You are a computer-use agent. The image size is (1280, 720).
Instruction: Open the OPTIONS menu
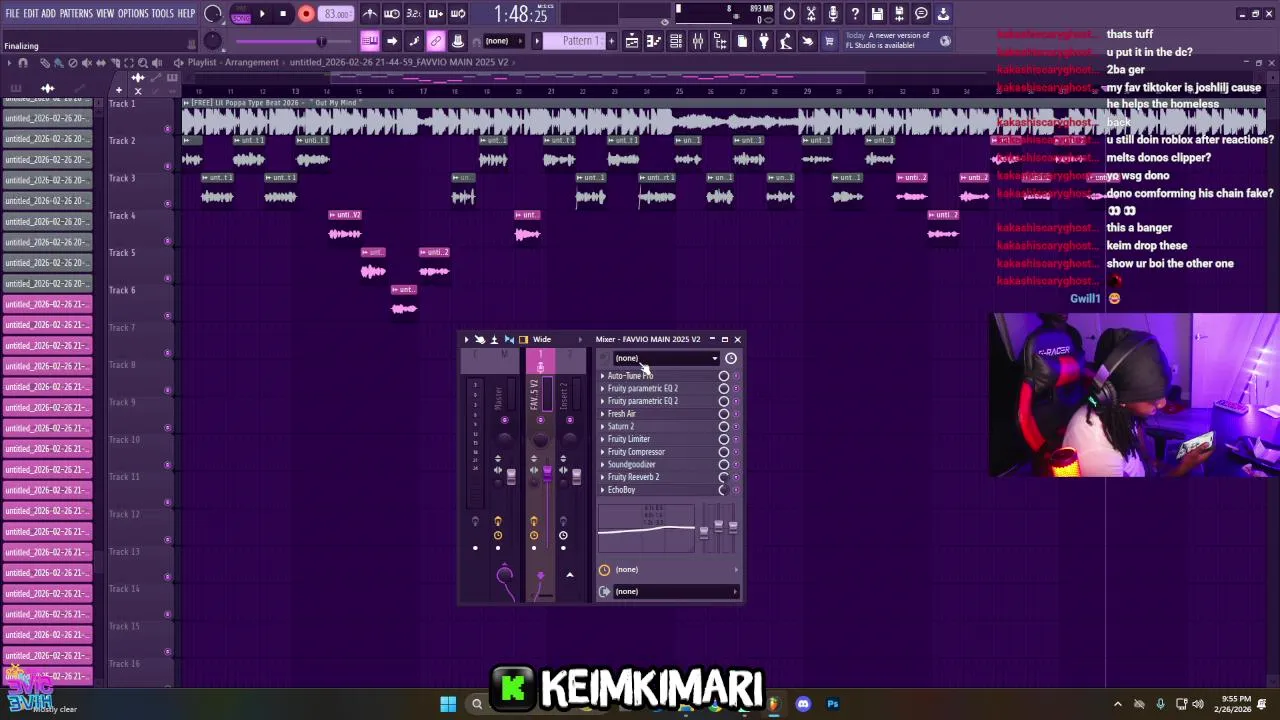(x=133, y=14)
